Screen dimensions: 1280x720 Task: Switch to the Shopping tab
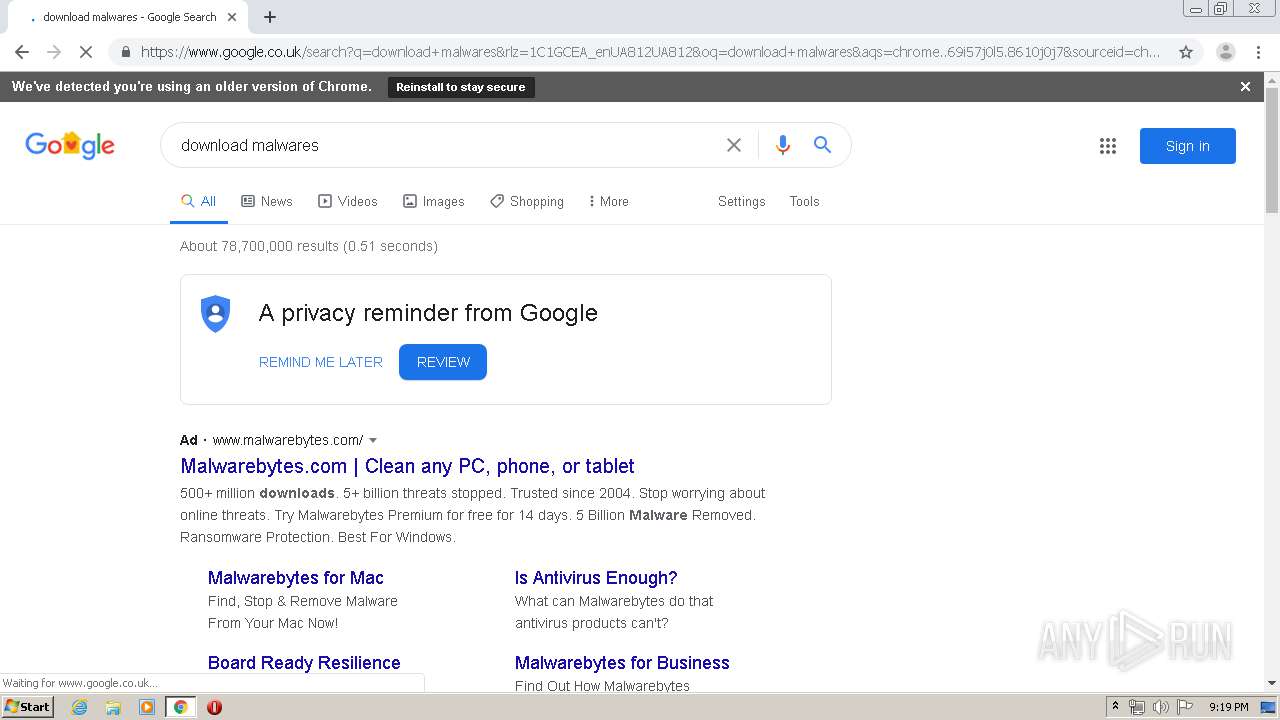527,201
